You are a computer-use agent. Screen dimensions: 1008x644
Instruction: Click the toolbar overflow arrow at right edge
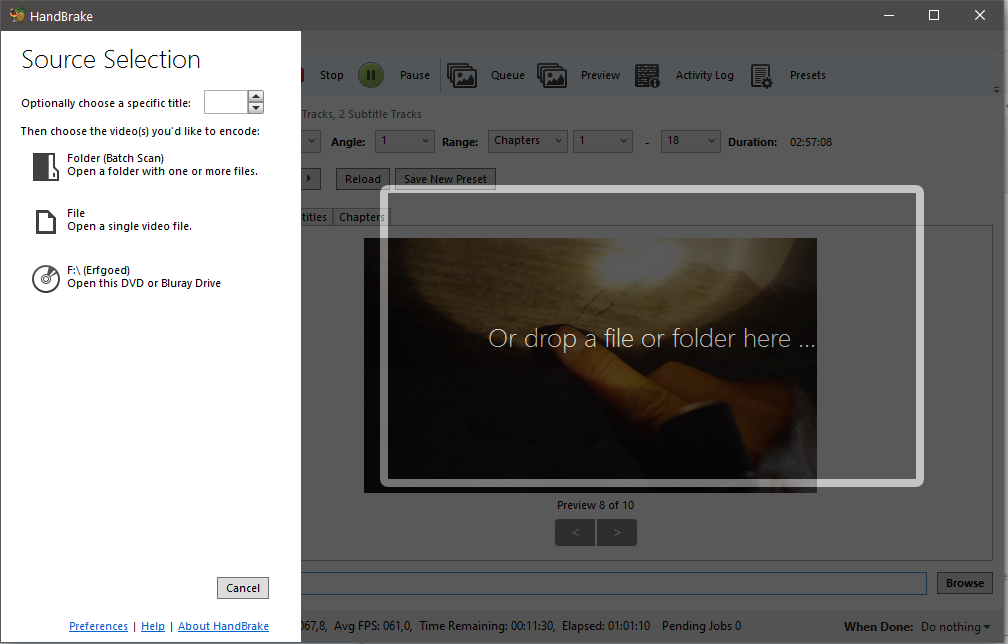[x=996, y=91]
